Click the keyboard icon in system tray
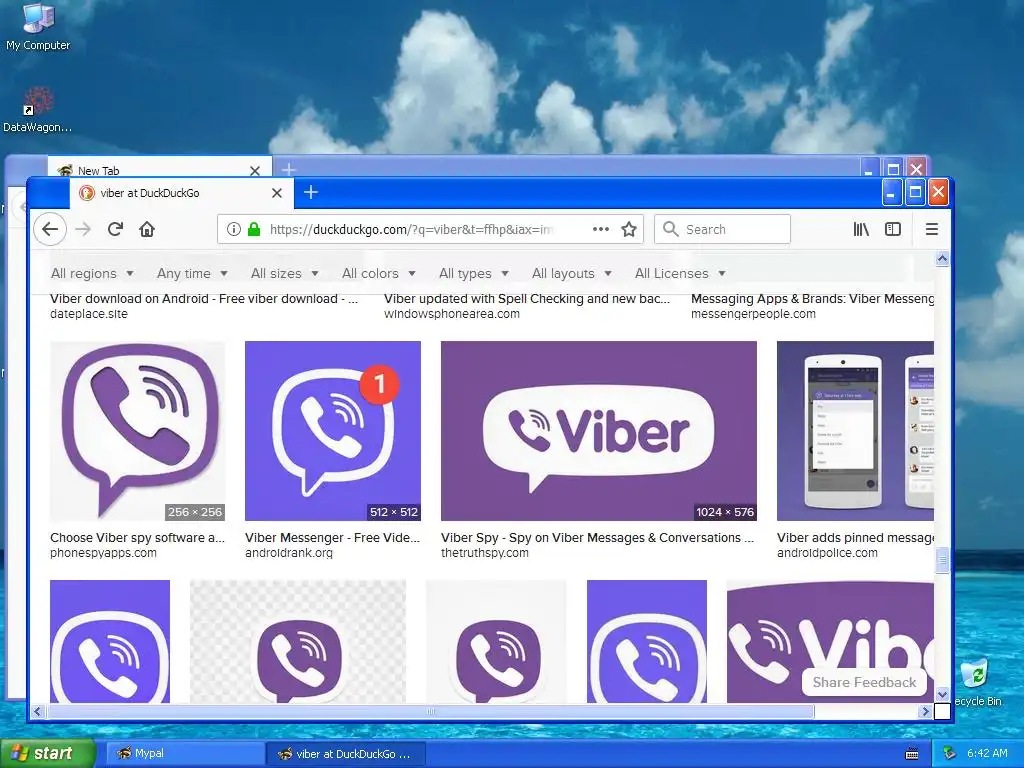This screenshot has height=768, width=1024. point(912,754)
